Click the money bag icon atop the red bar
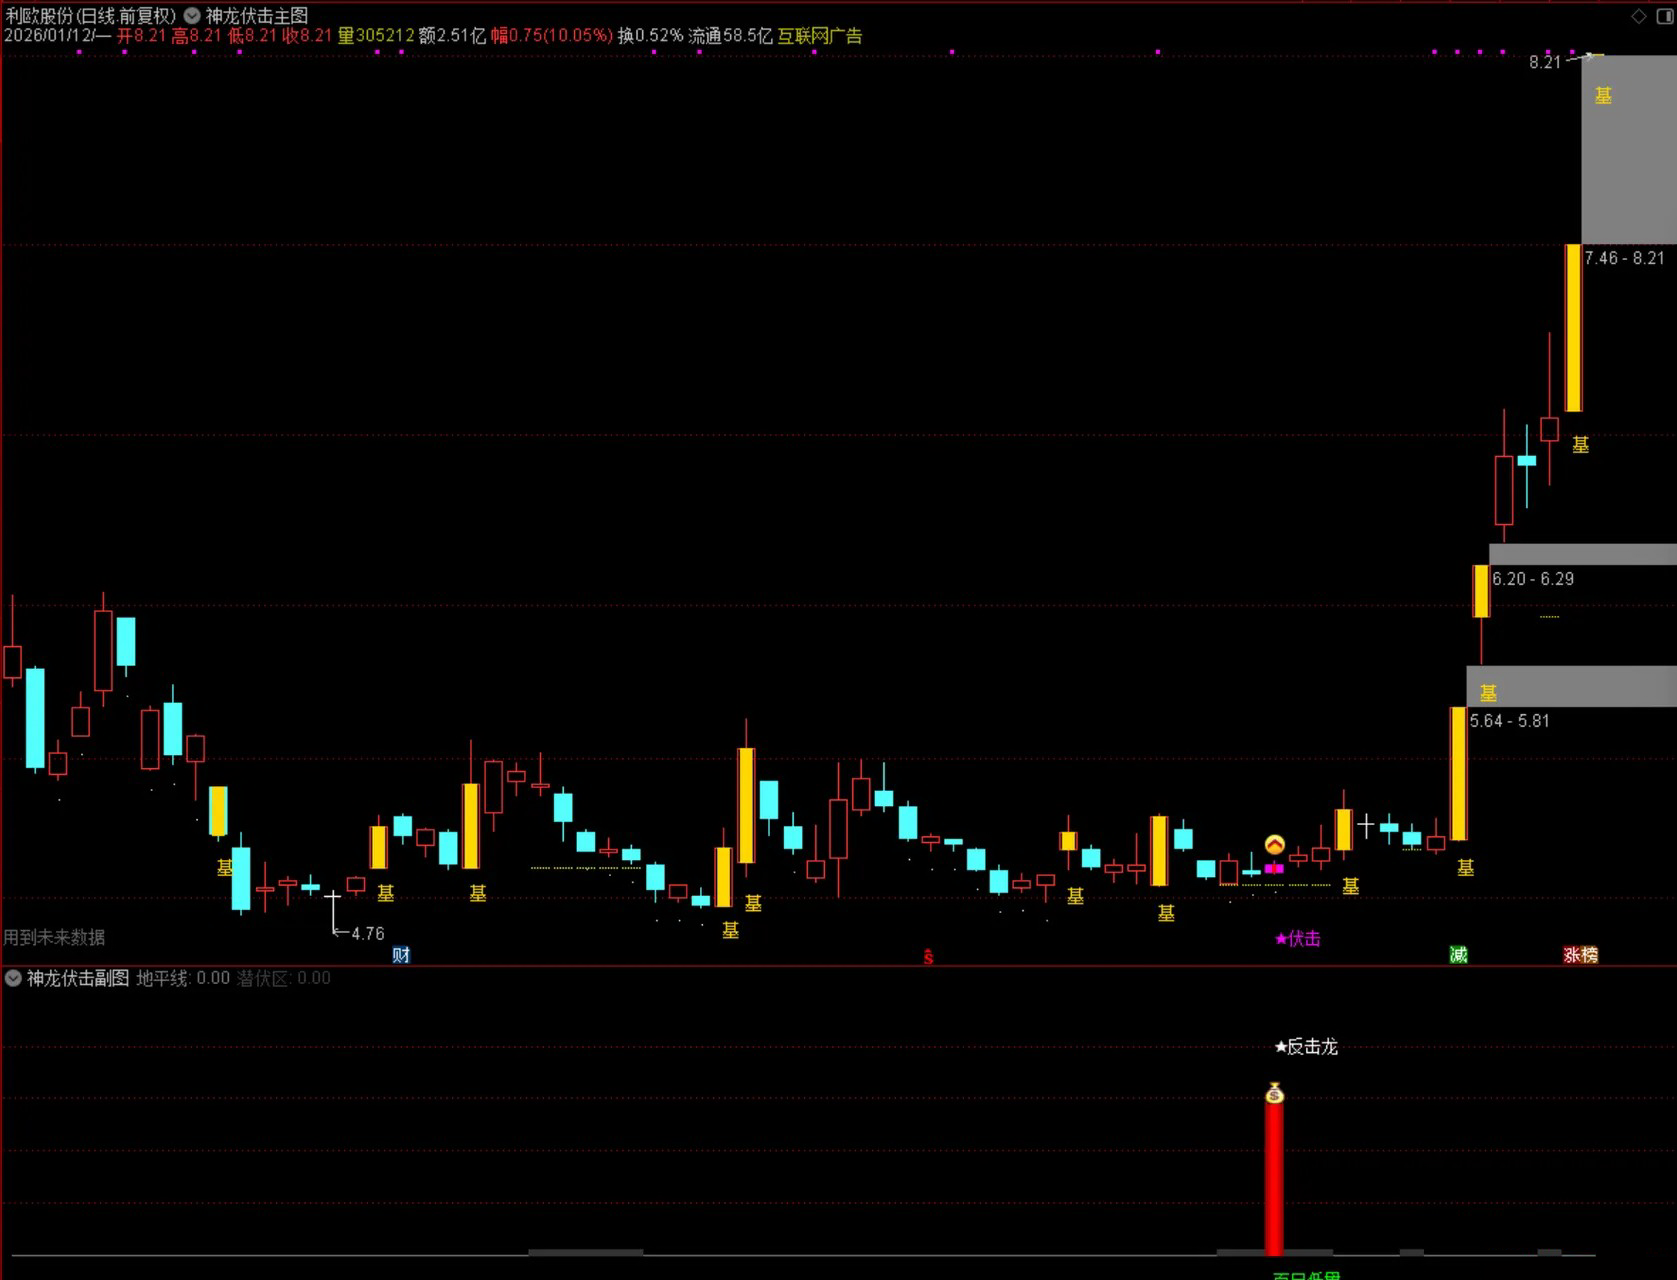 point(1274,1092)
